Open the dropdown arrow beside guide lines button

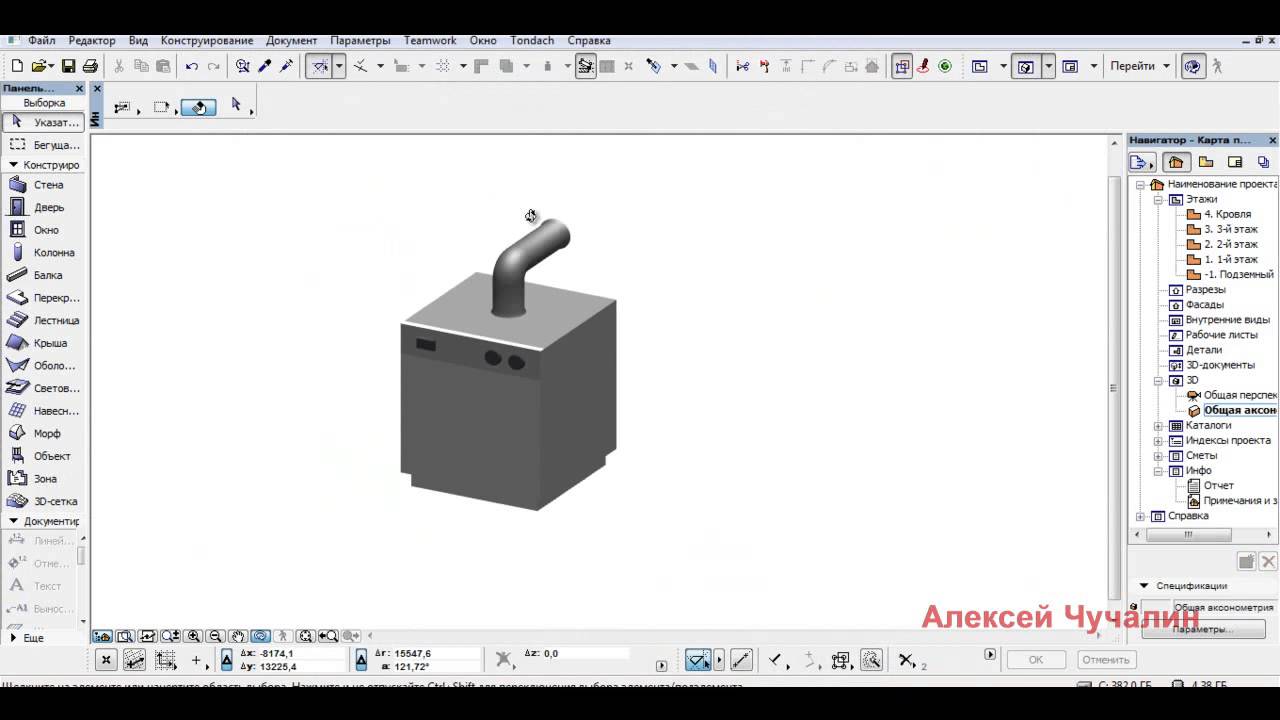pyautogui.click(x=339, y=66)
